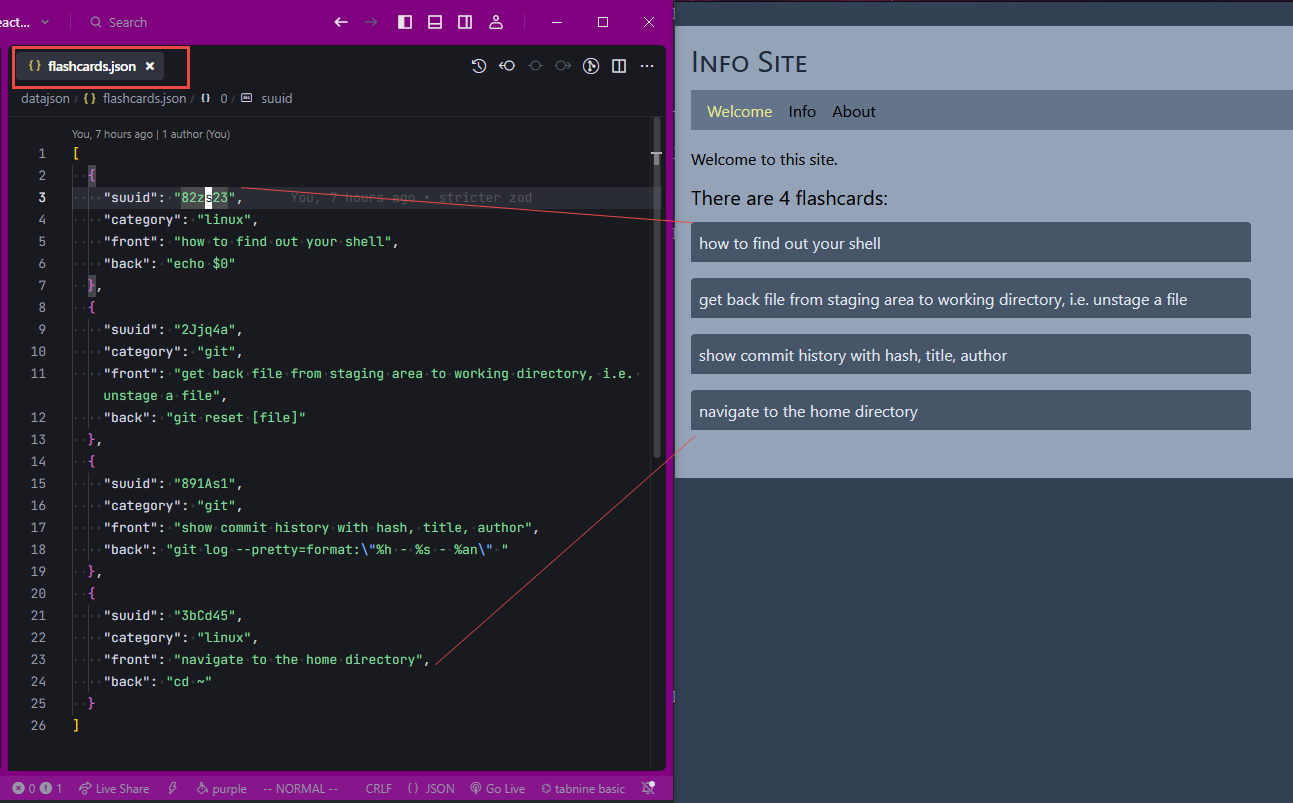
Task: Click "category": "linux" on line 4
Action: click(181, 220)
